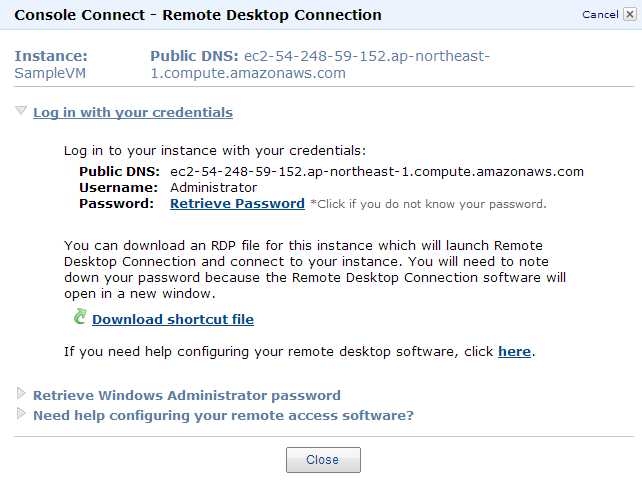Click the 'Log in with your credentials' heading
Screen dimensions: 642x488
pyautogui.click(x=133, y=112)
